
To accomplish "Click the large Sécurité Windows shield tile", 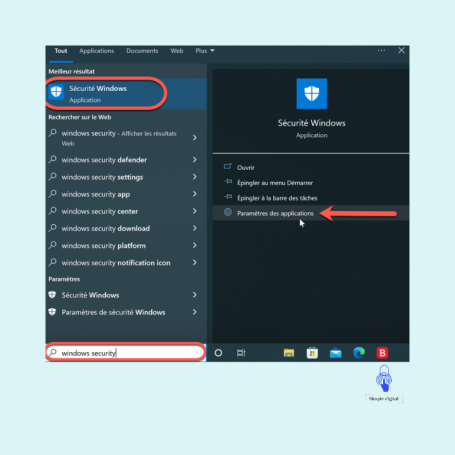I will pyautogui.click(x=312, y=94).
